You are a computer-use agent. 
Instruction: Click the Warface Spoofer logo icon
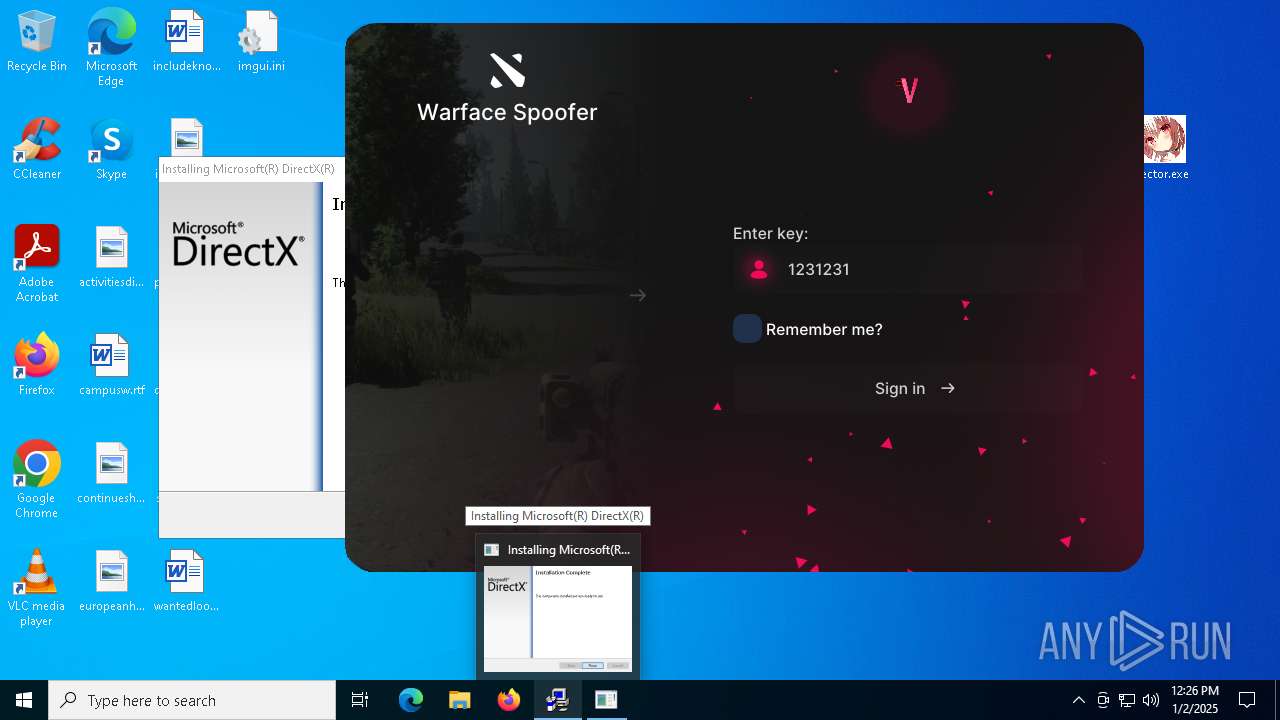pyautogui.click(x=507, y=70)
